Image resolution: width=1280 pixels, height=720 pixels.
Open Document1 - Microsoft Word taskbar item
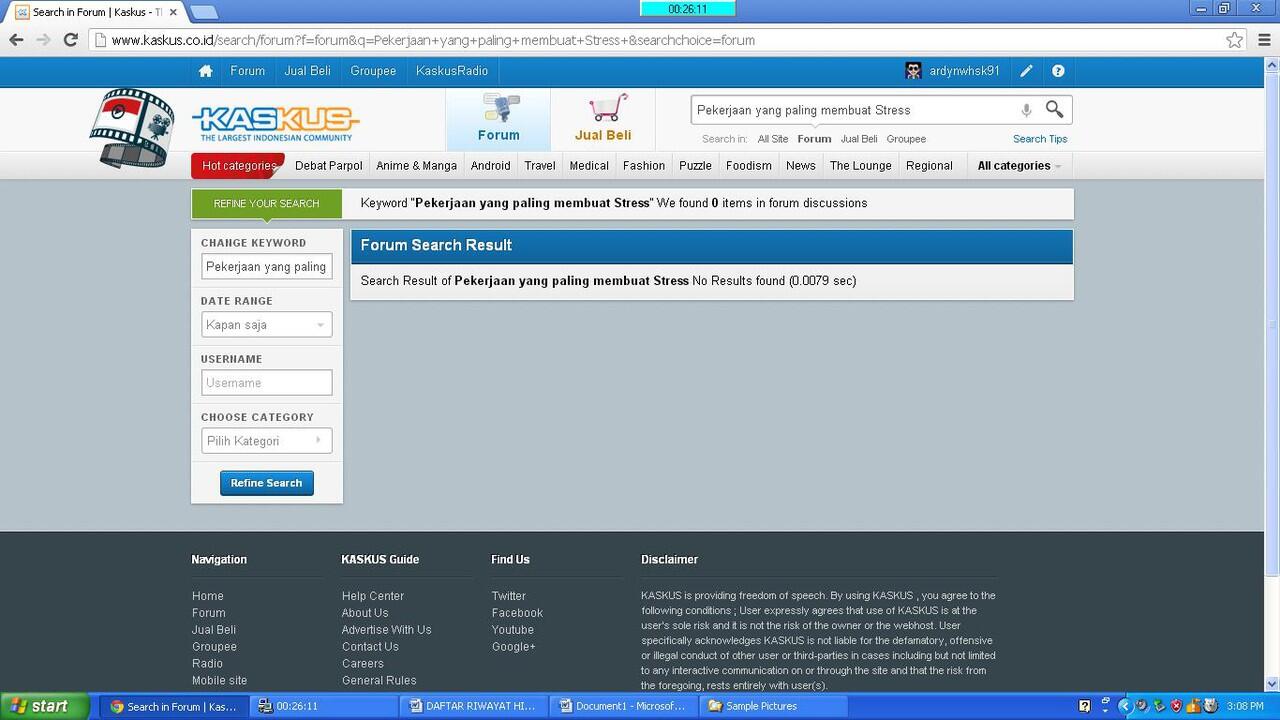click(x=621, y=706)
